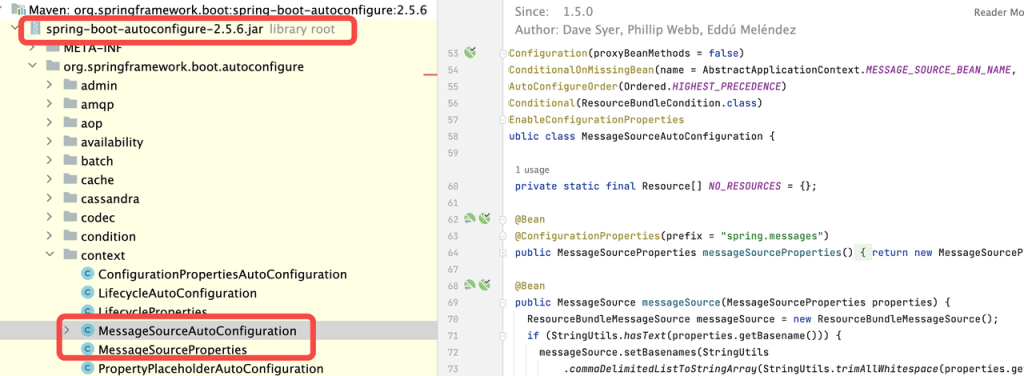
Task: Toggle code fold marker at line 57
Action: 502,119
